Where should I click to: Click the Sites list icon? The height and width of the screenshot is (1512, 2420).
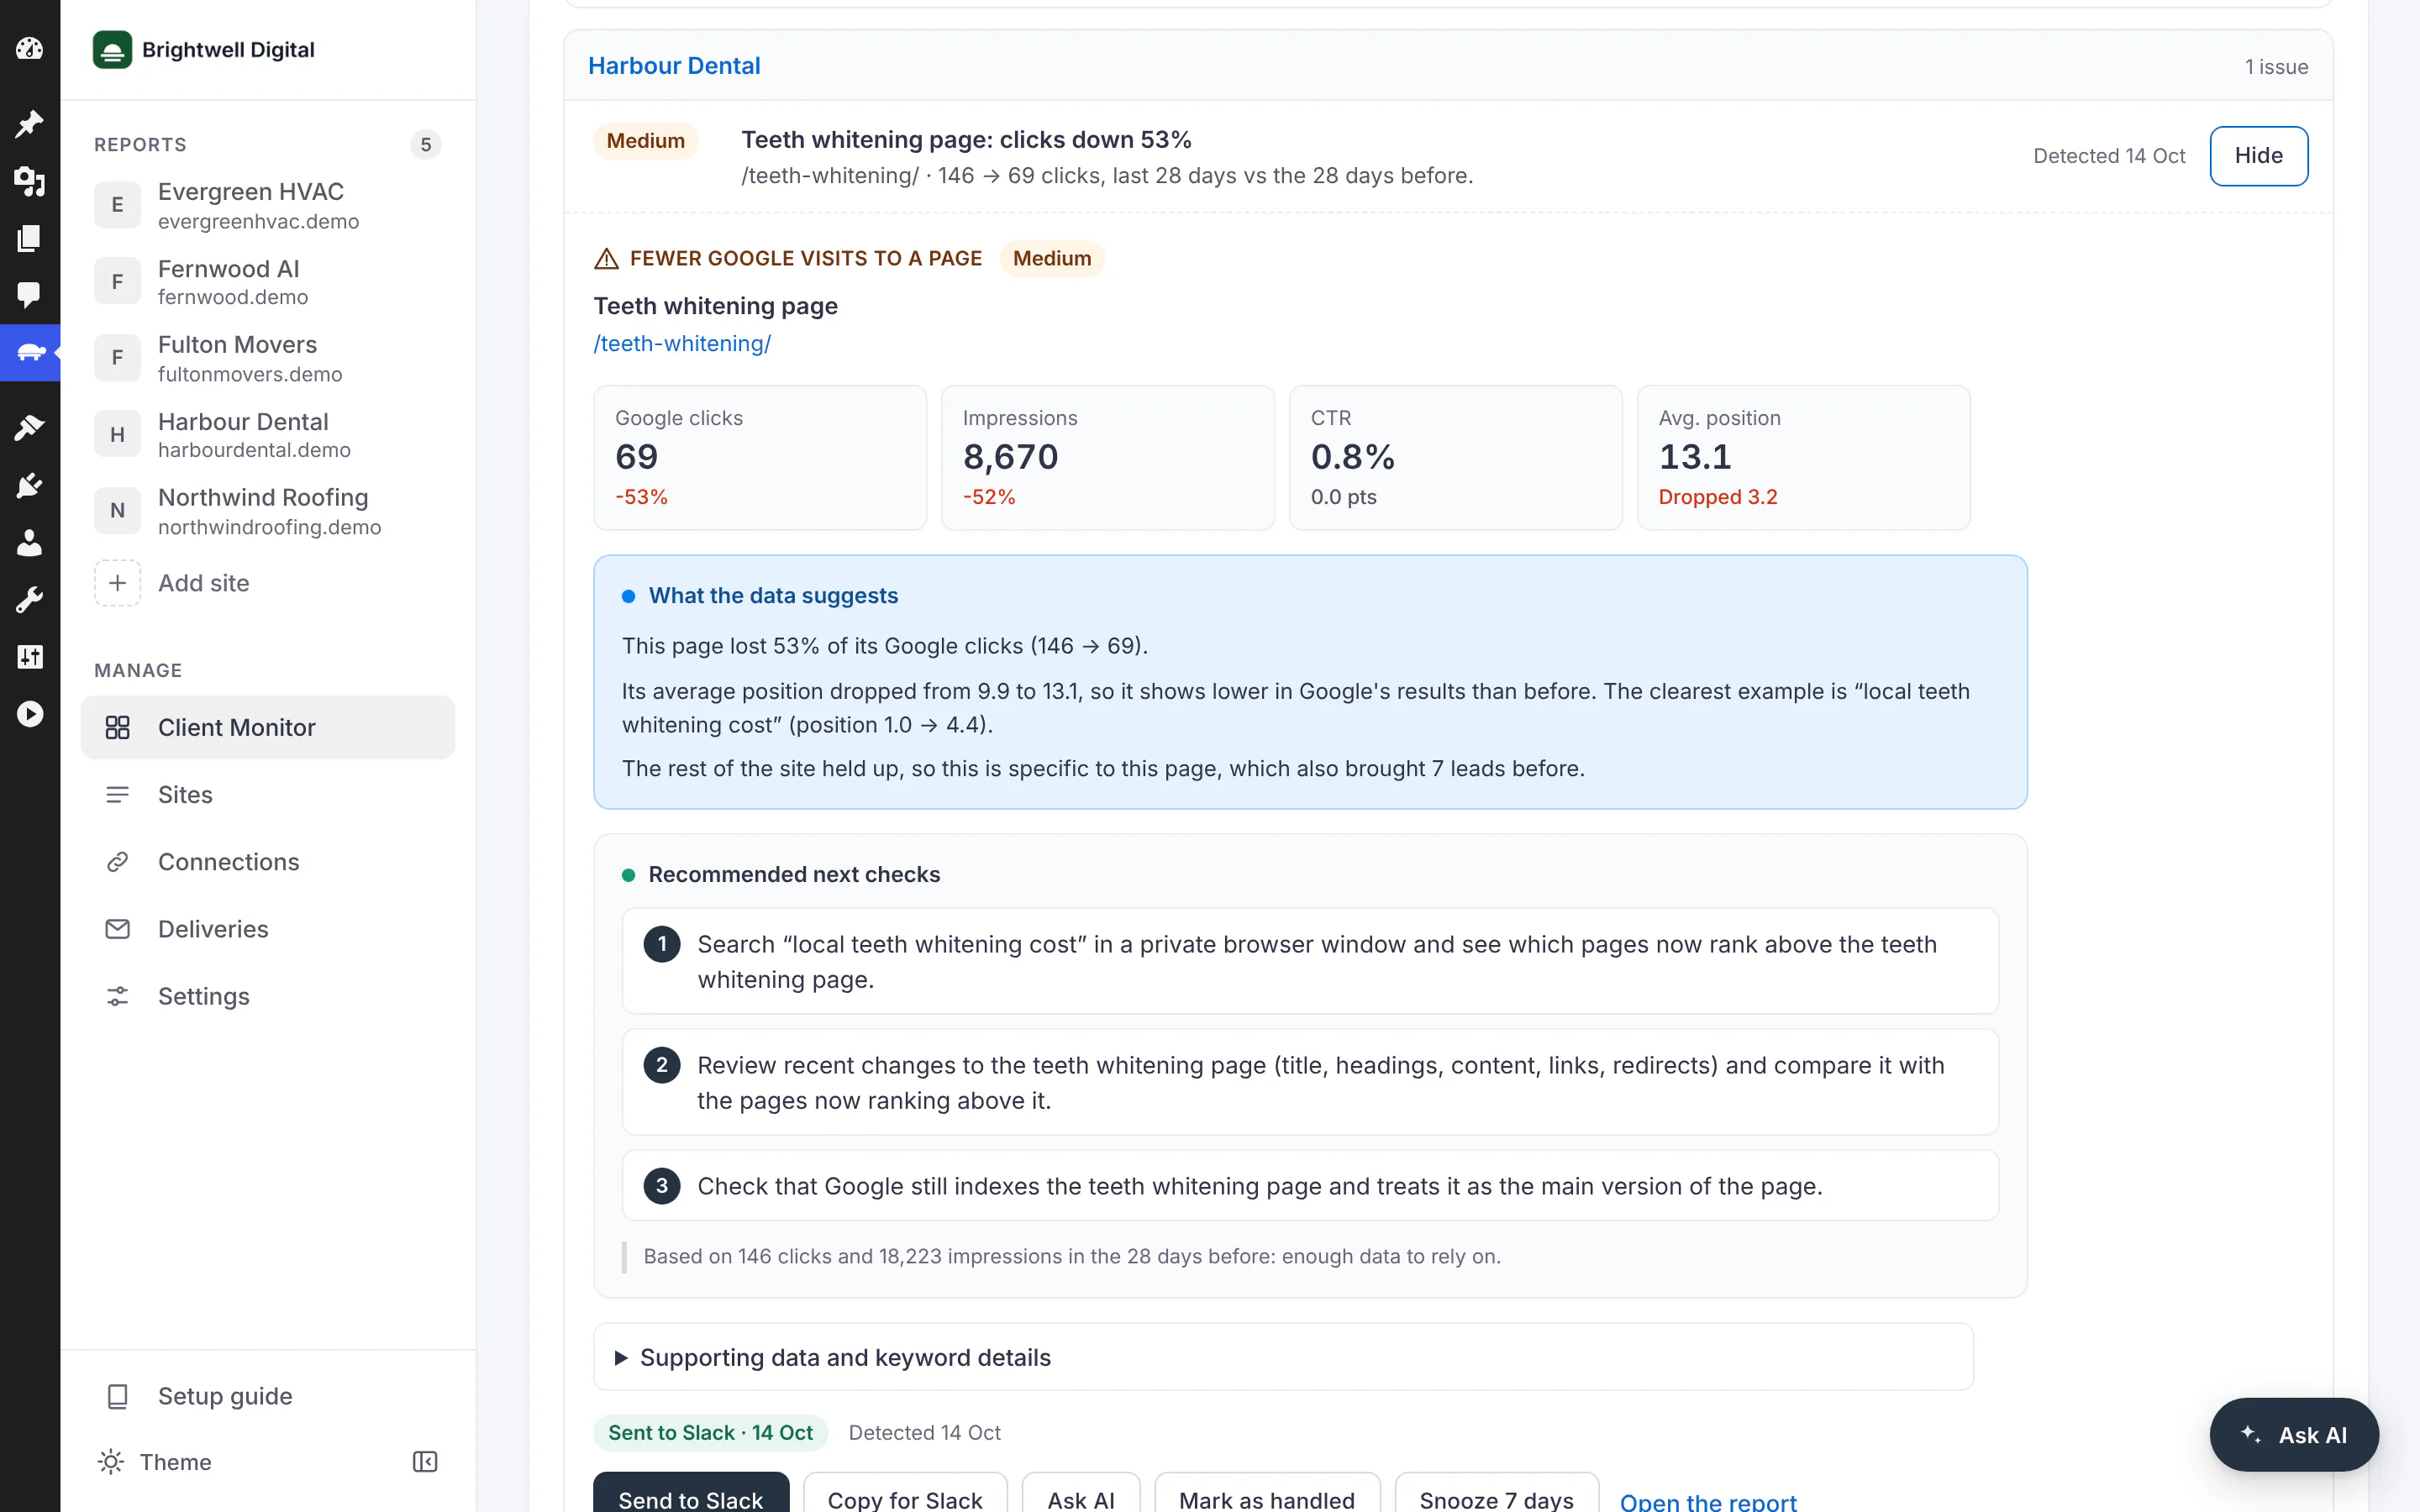coord(117,795)
